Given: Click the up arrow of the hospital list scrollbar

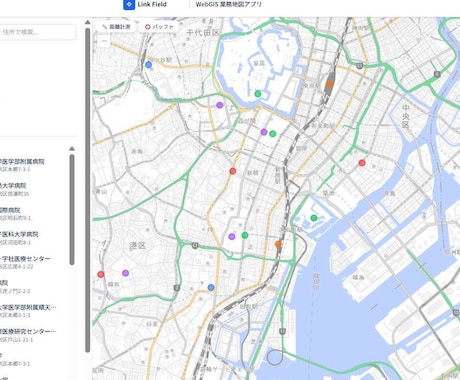Looking at the screenshot, I should tap(72, 149).
